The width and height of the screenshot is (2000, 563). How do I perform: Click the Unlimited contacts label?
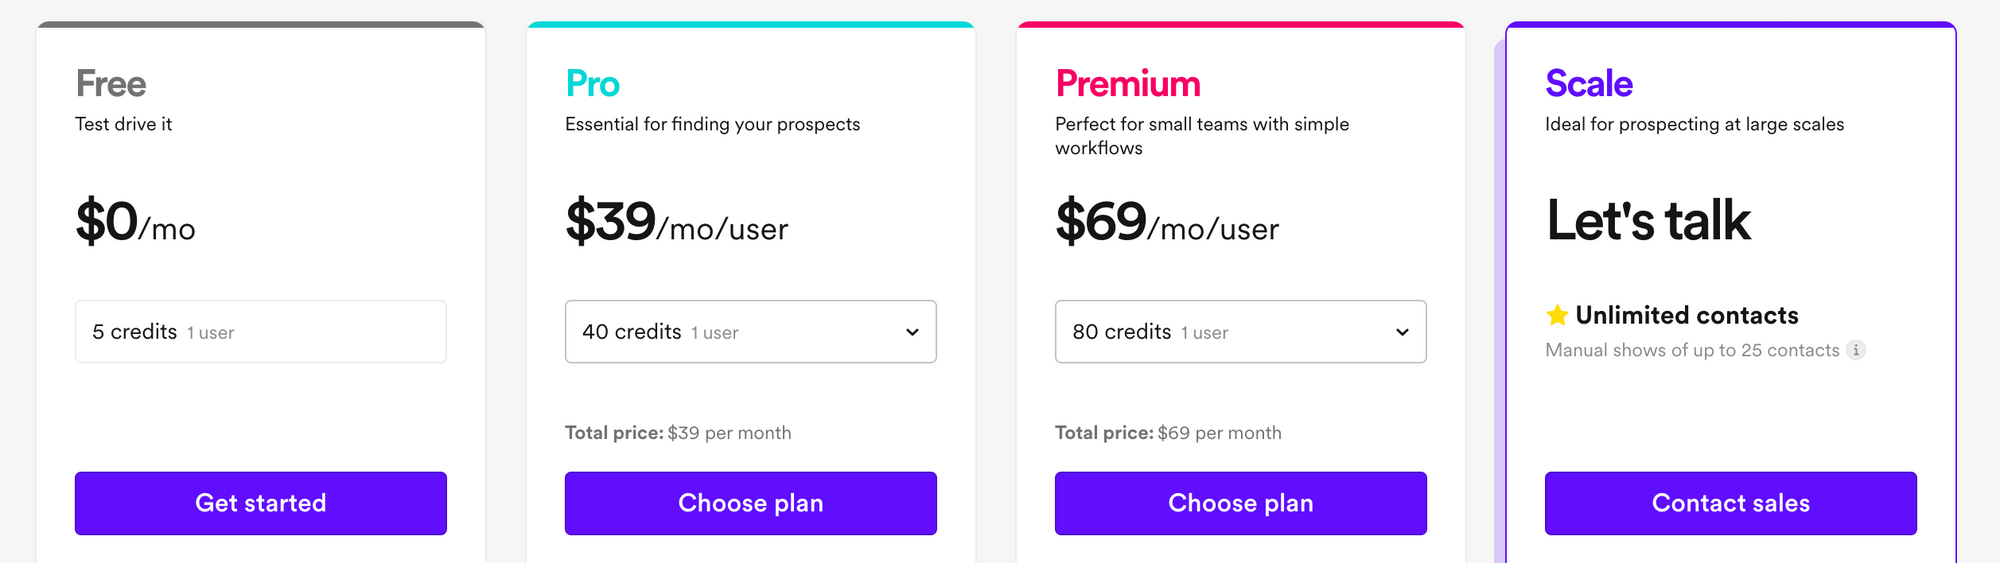(x=1686, y=316)
